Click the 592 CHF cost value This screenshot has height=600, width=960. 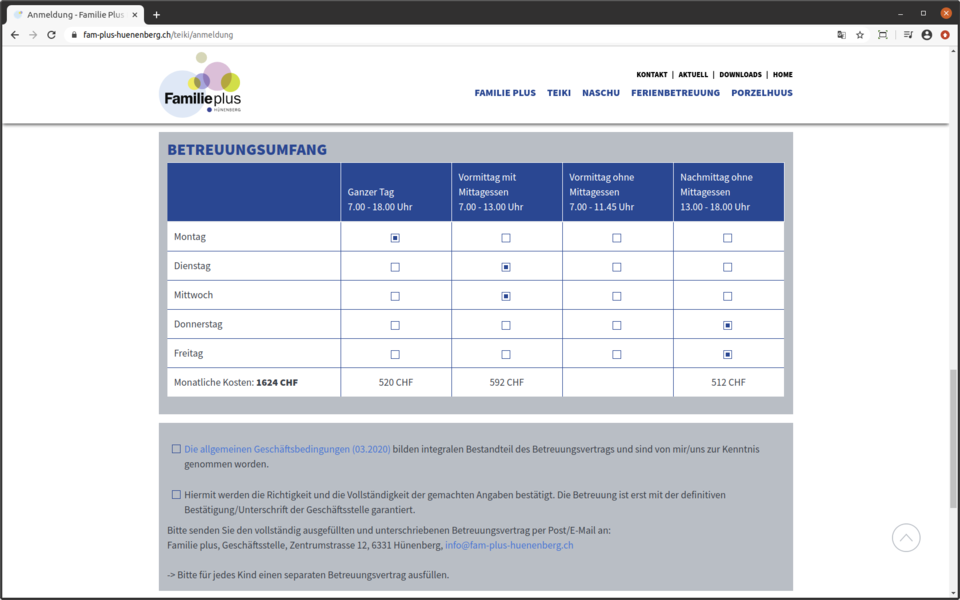tap(506, 382)
